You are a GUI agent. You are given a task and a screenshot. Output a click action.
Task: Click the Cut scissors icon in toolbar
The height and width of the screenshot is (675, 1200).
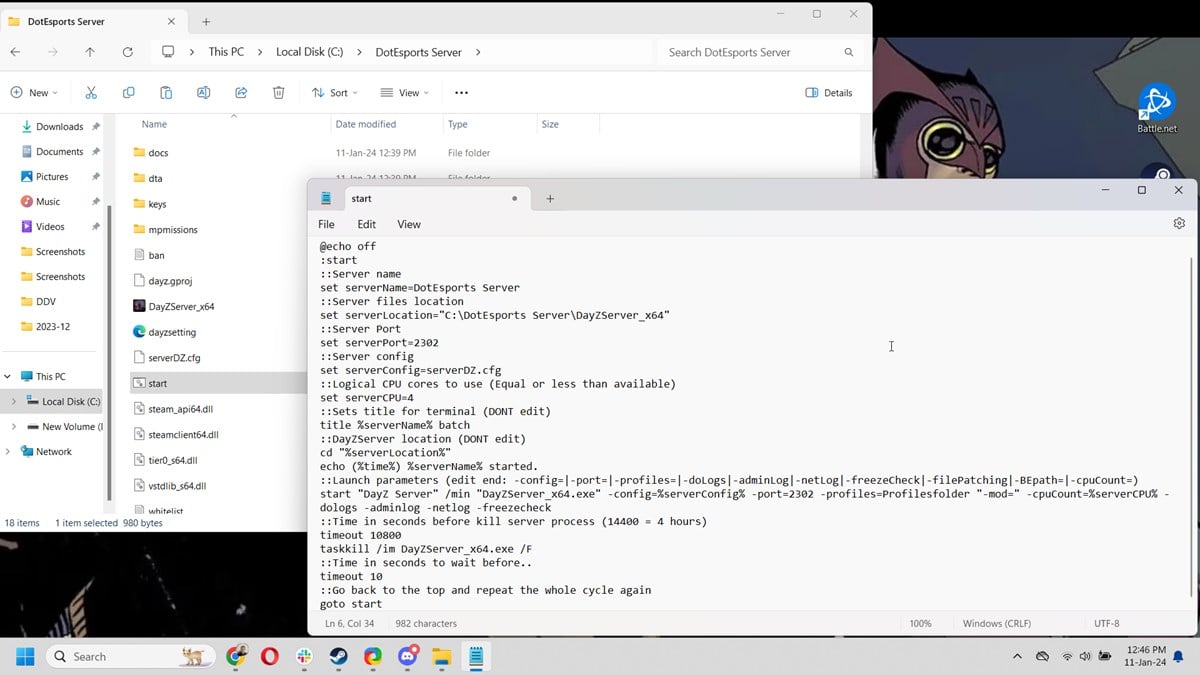[91, 93]
